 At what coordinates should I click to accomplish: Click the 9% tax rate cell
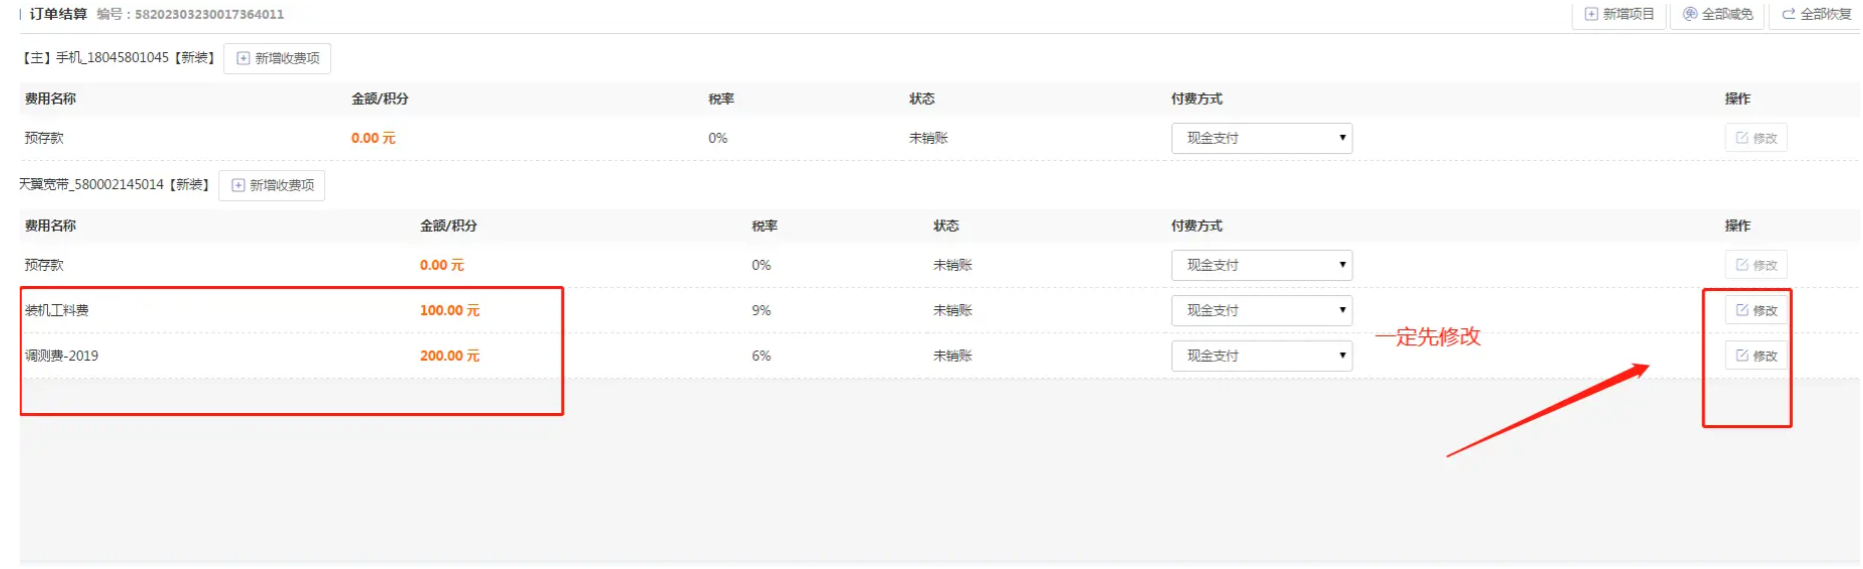[x=762, y=310]
